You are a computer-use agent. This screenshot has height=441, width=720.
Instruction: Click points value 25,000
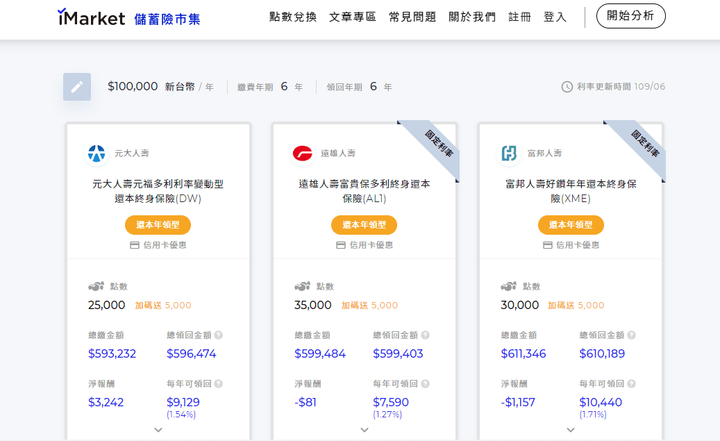(107, 305)
